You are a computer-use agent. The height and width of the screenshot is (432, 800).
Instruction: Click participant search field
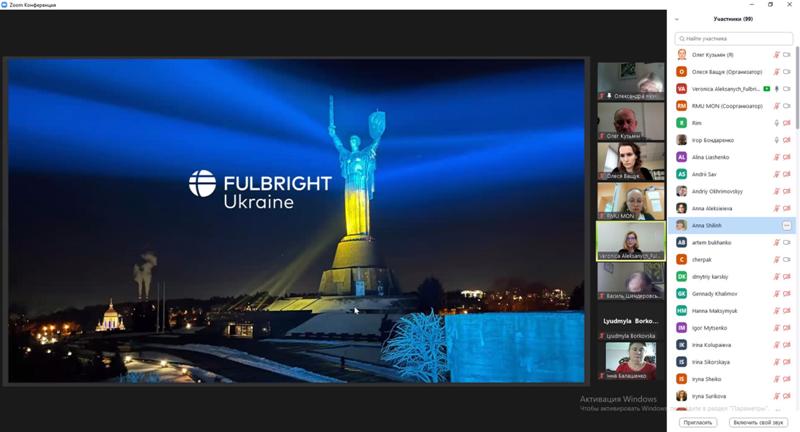(x=734, y=38)
